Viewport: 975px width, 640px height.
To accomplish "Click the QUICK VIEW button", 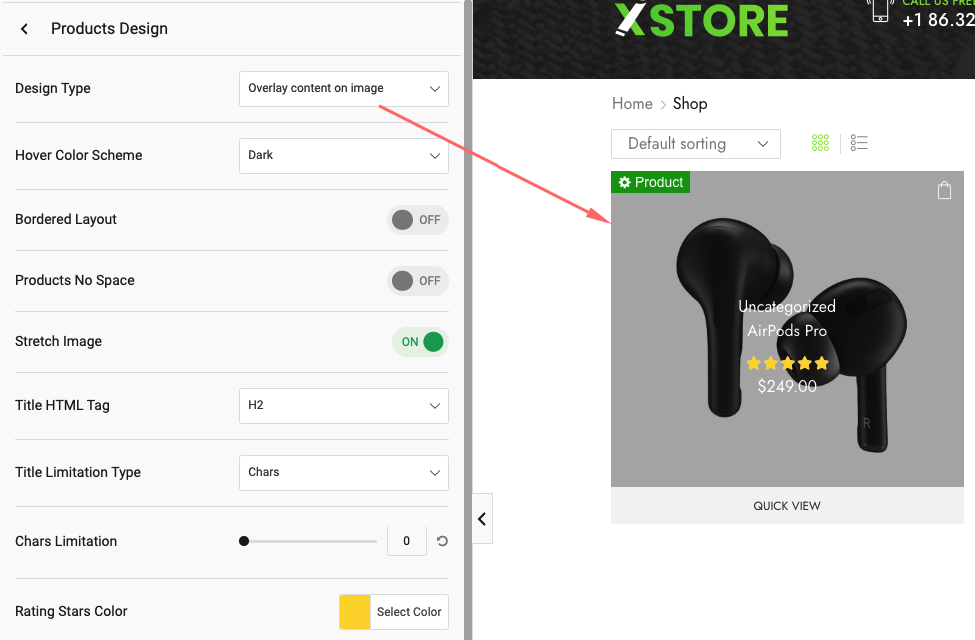I will [x=787, y=506].
